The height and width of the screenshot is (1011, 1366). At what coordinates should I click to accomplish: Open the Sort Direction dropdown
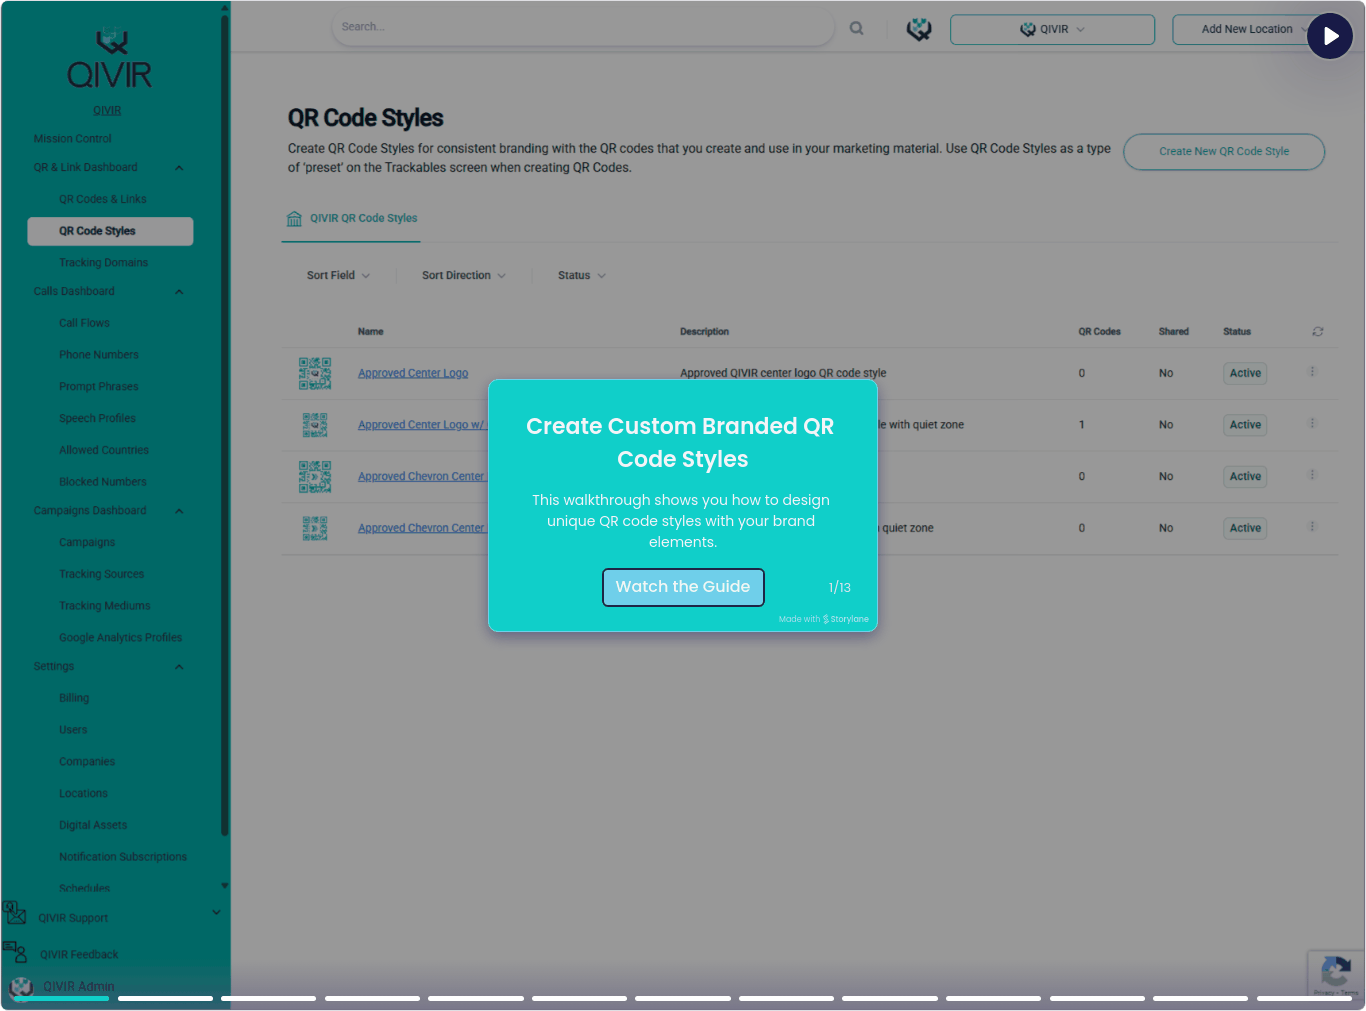464,276
